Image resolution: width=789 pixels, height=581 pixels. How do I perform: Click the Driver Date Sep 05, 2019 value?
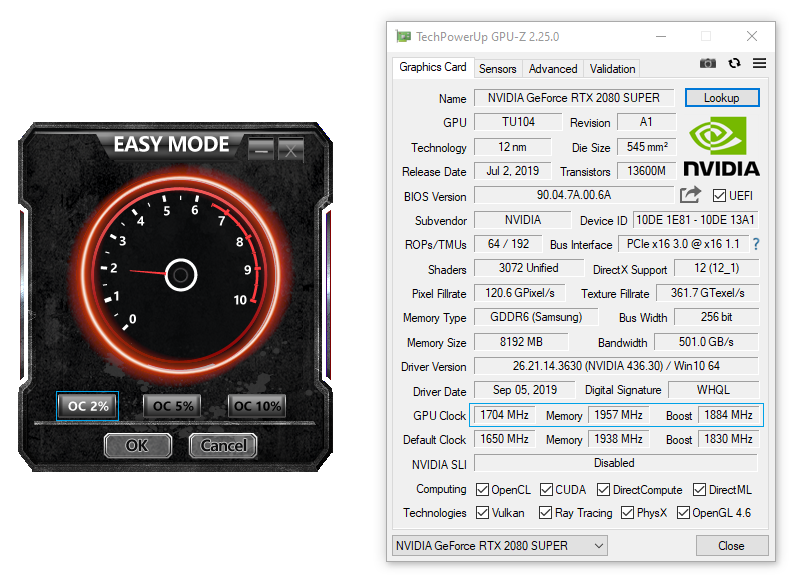pos(525,390)
